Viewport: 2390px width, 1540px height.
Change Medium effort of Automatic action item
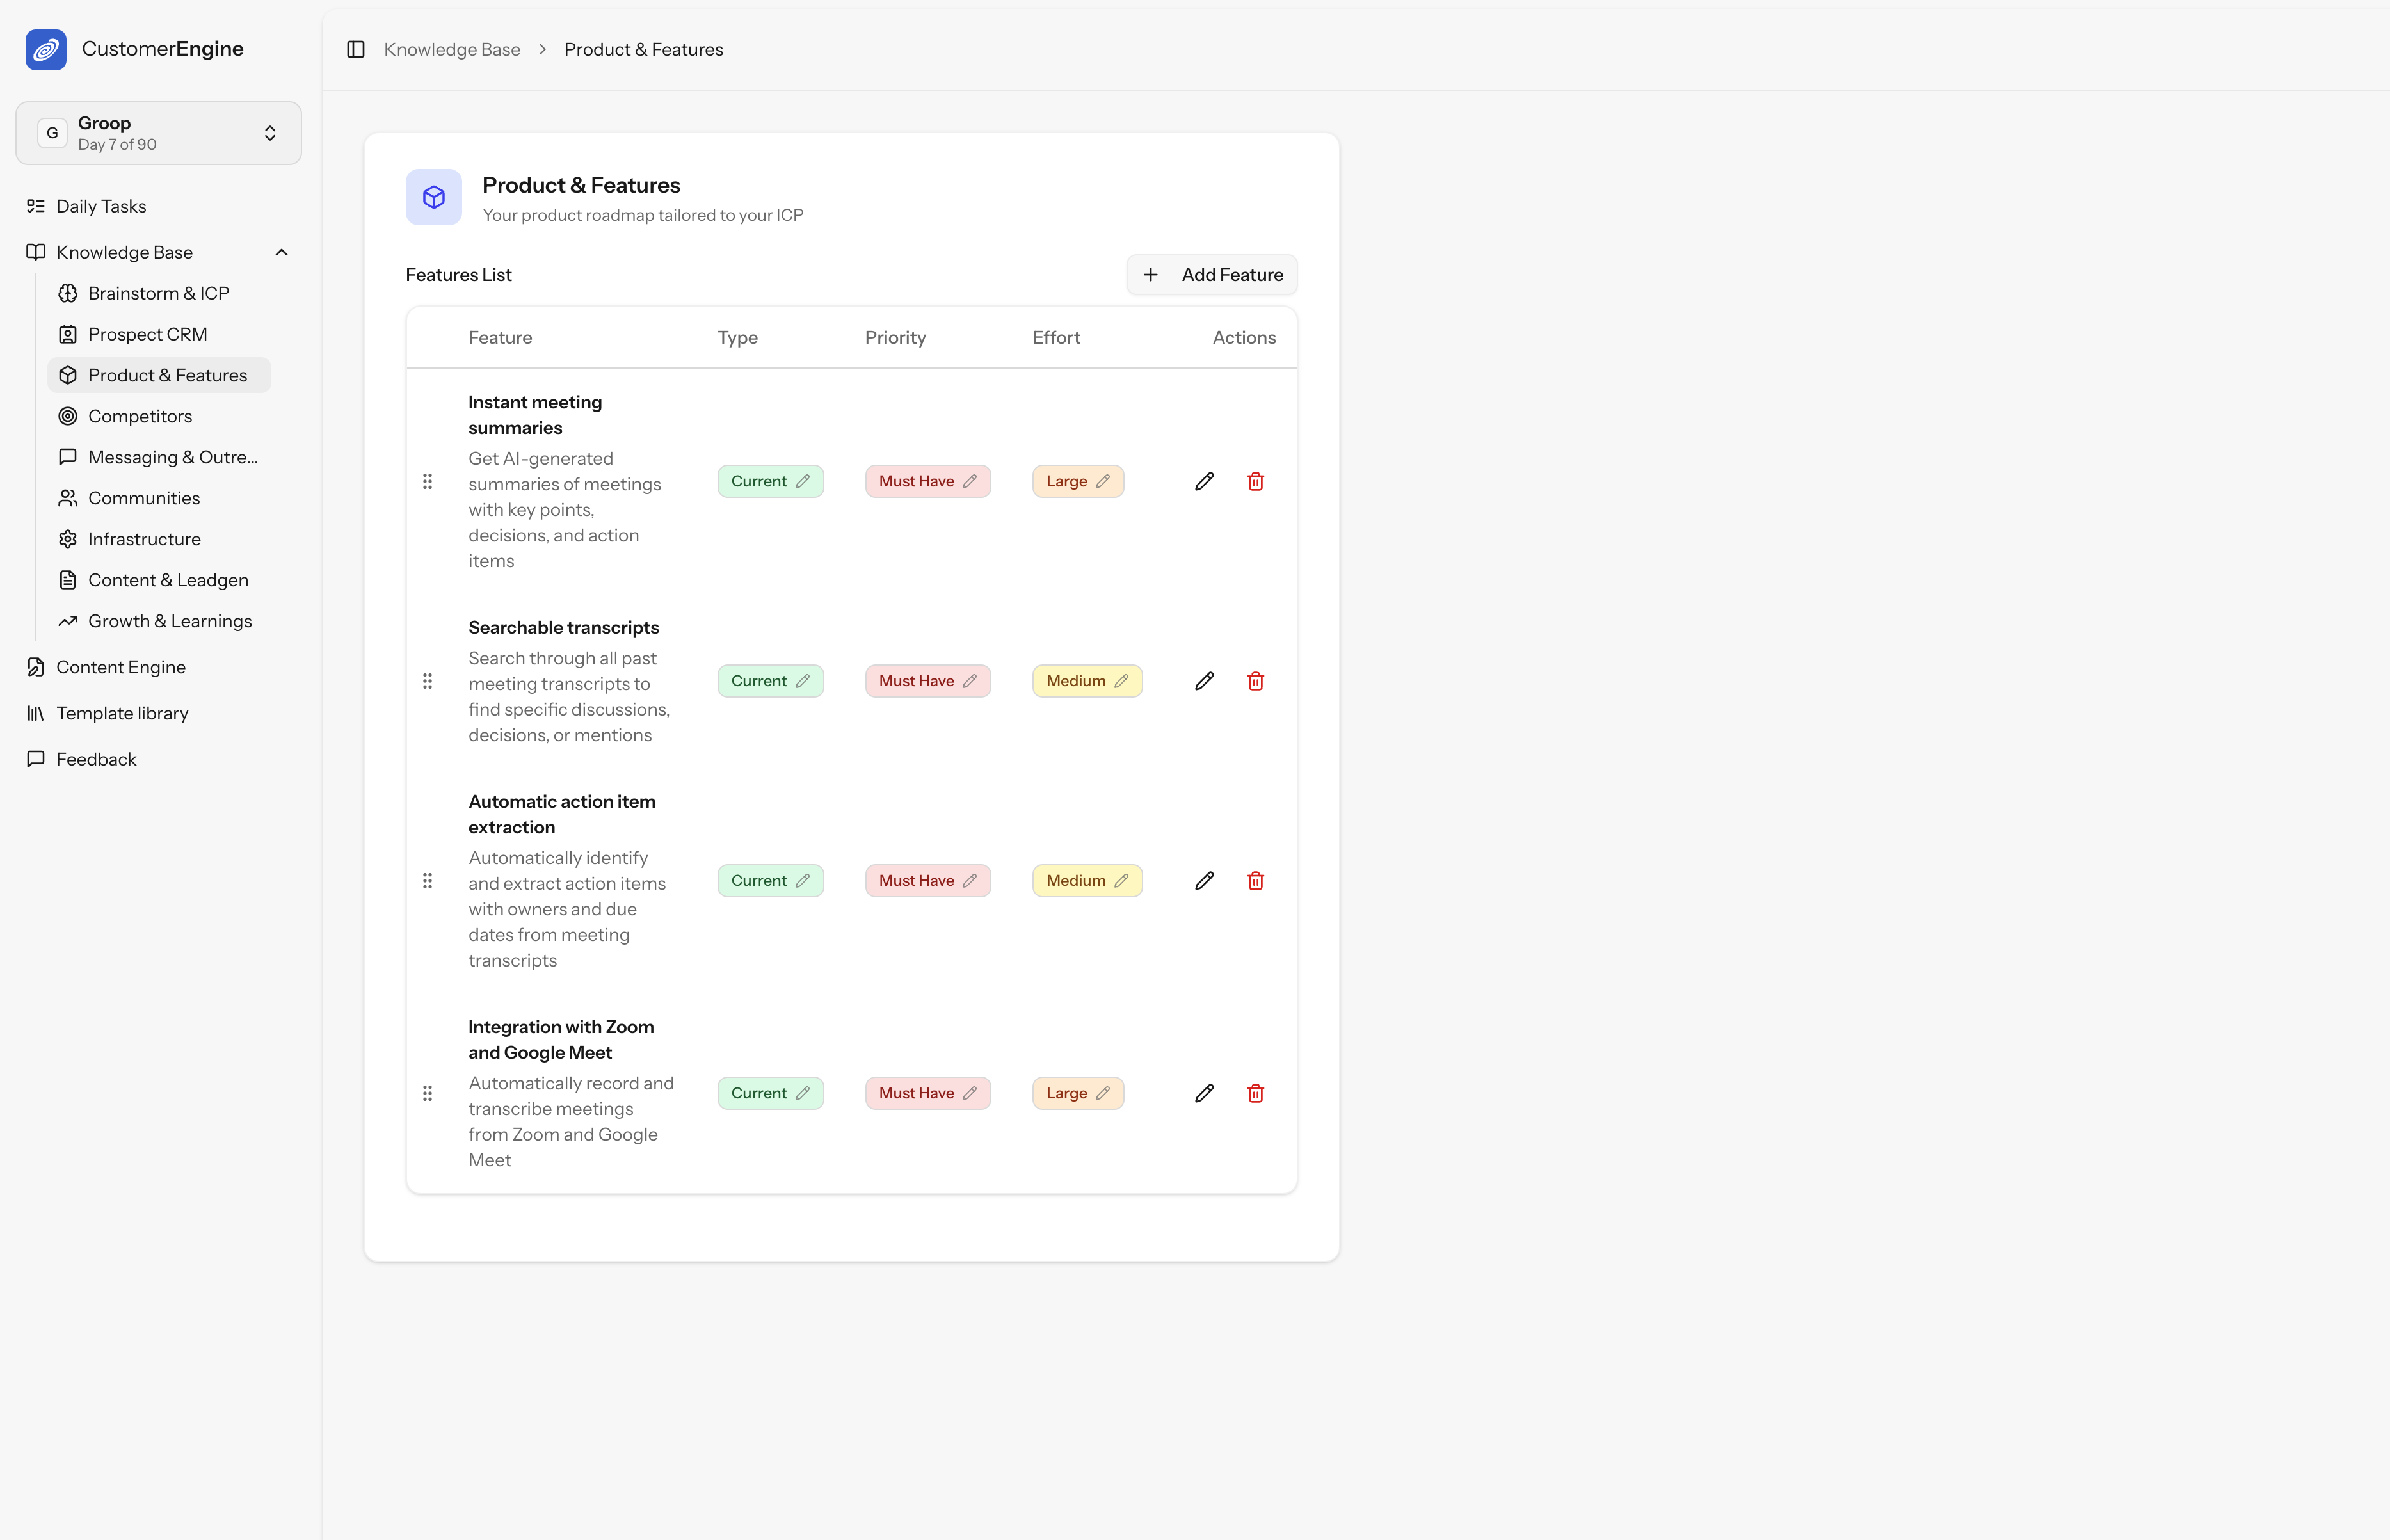[1086, 881]
